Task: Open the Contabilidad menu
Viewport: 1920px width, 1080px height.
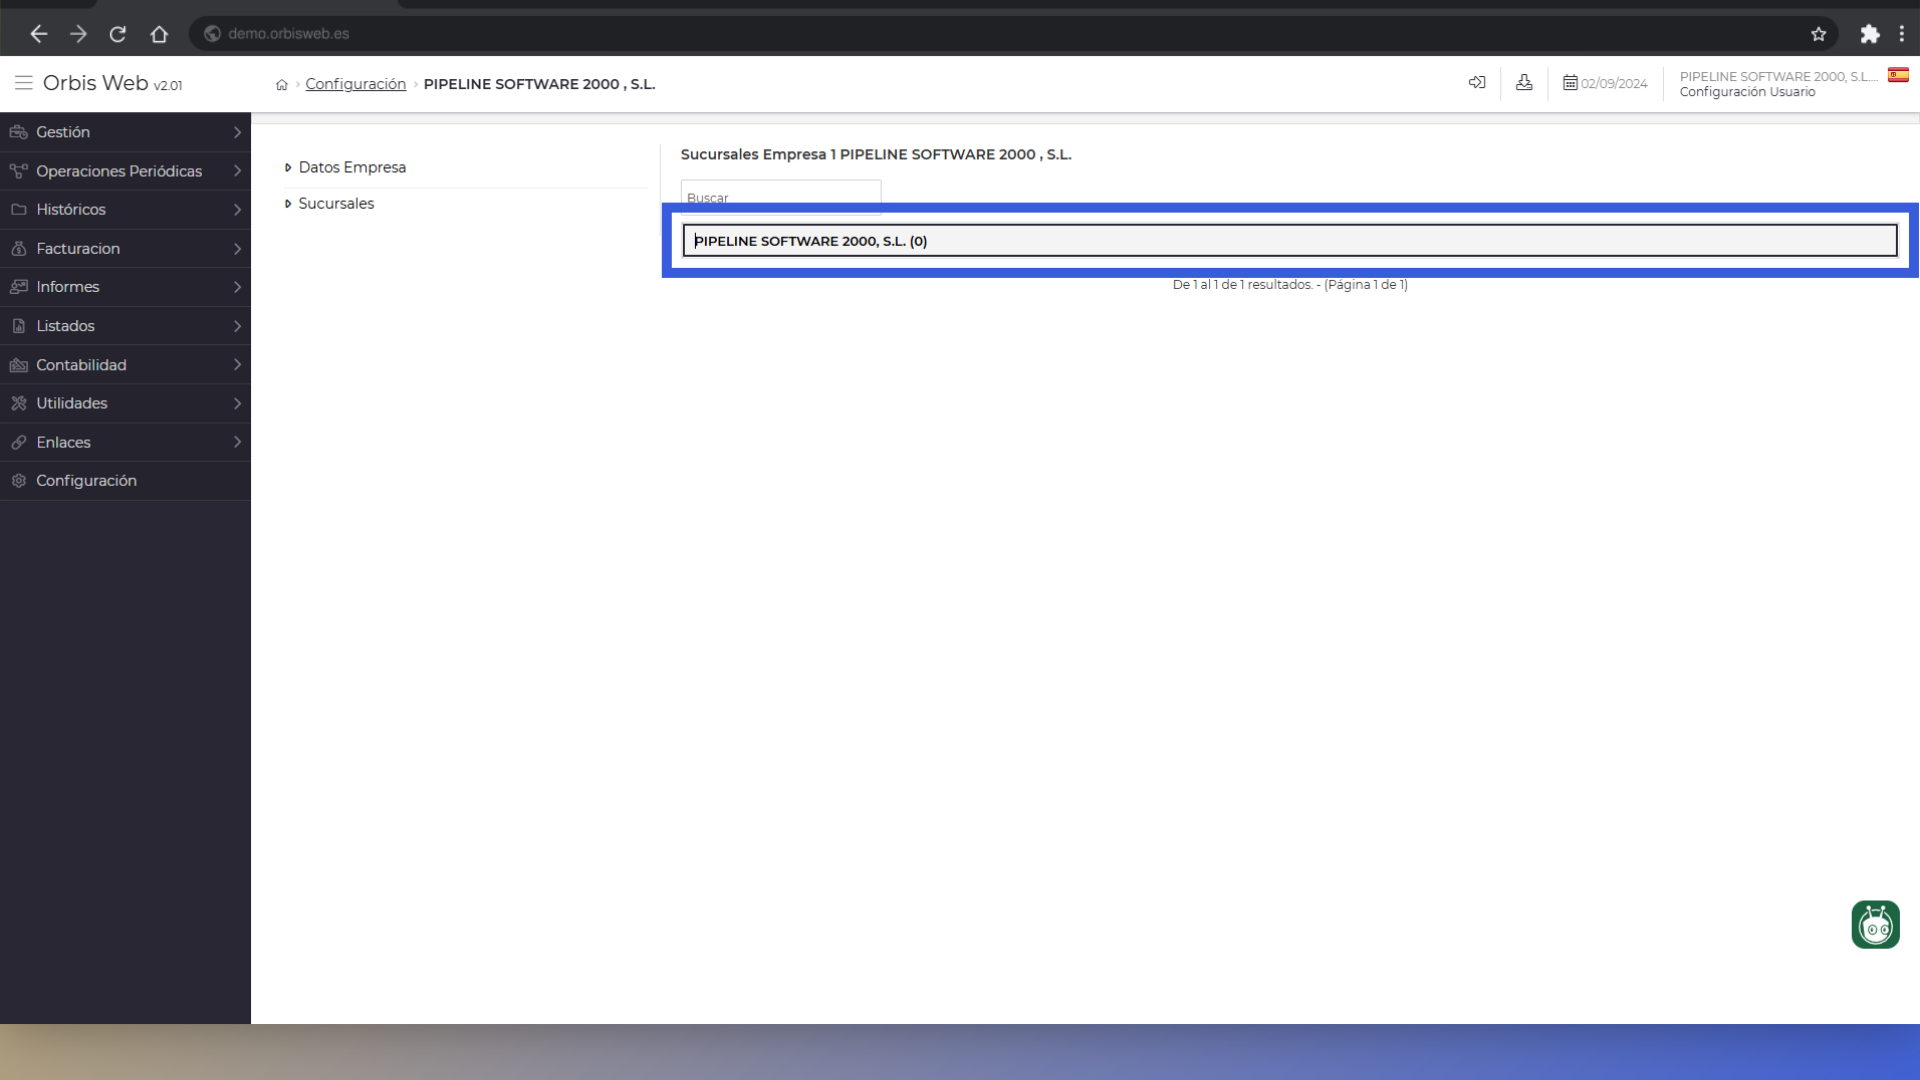Action: tap(125, 365)
